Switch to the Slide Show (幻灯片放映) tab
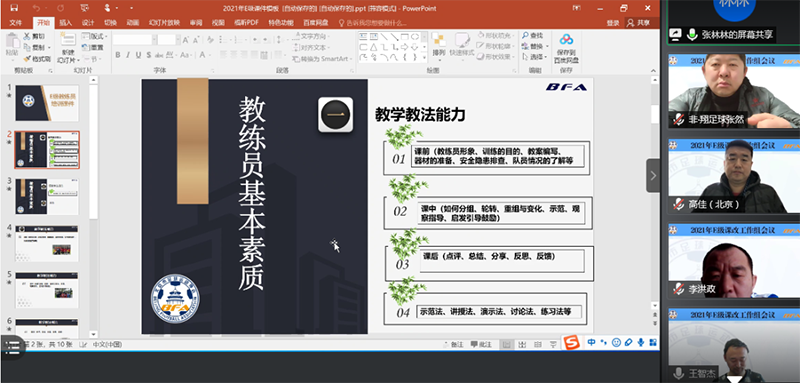800x383 pixels. (x=164, y=22)
